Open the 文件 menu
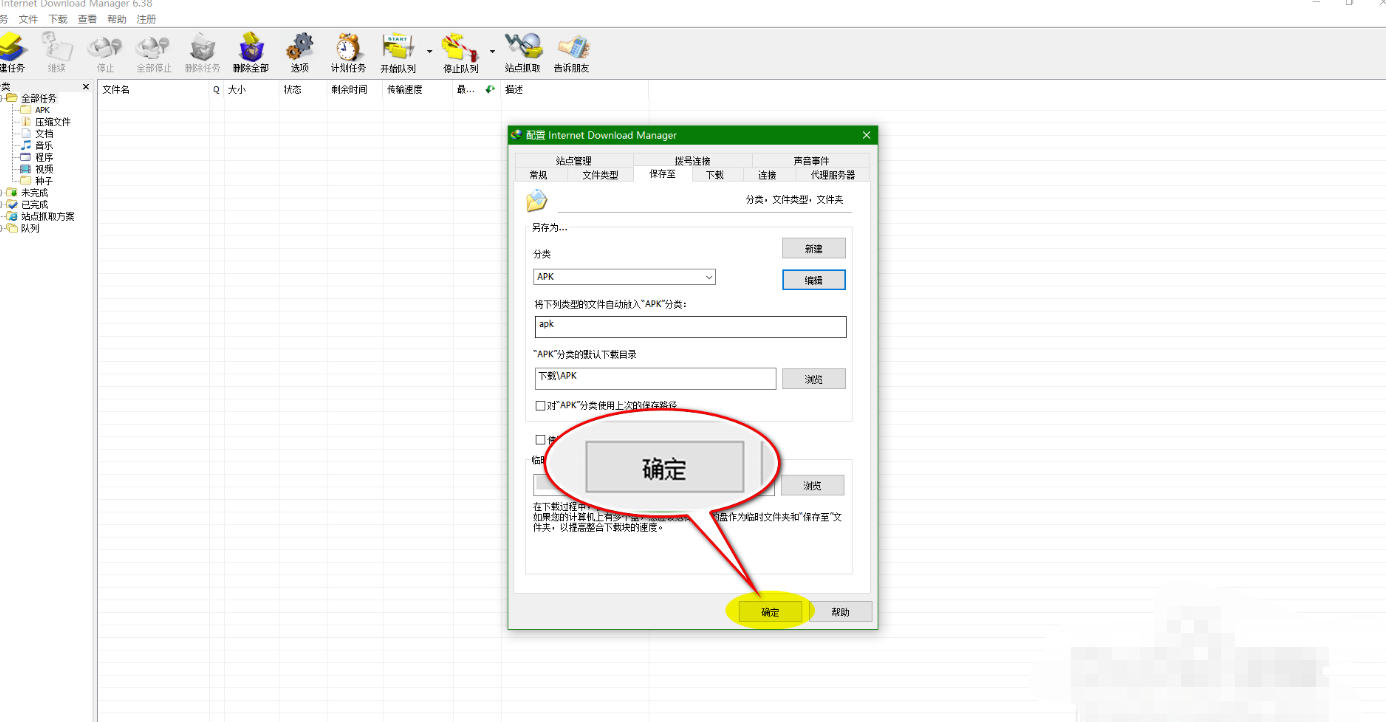The height and width of the screenshot is (722, 1386). [x=28, y=19]
